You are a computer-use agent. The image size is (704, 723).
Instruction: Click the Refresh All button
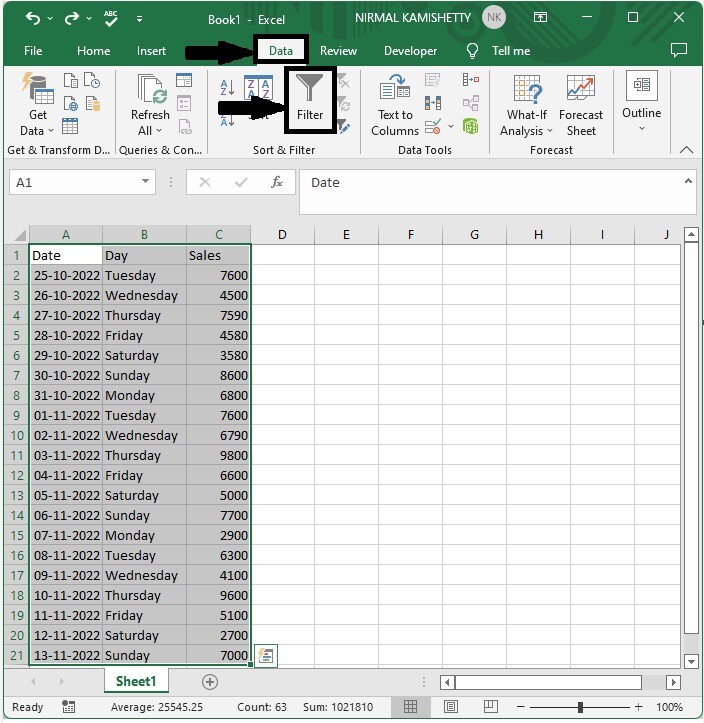150,105
